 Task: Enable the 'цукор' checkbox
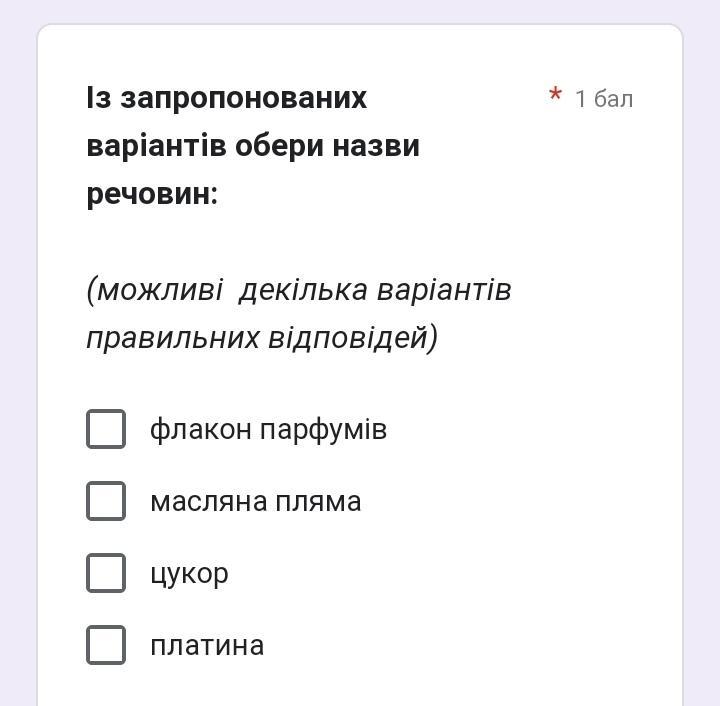pyautogui.click(x=106, y=573)
